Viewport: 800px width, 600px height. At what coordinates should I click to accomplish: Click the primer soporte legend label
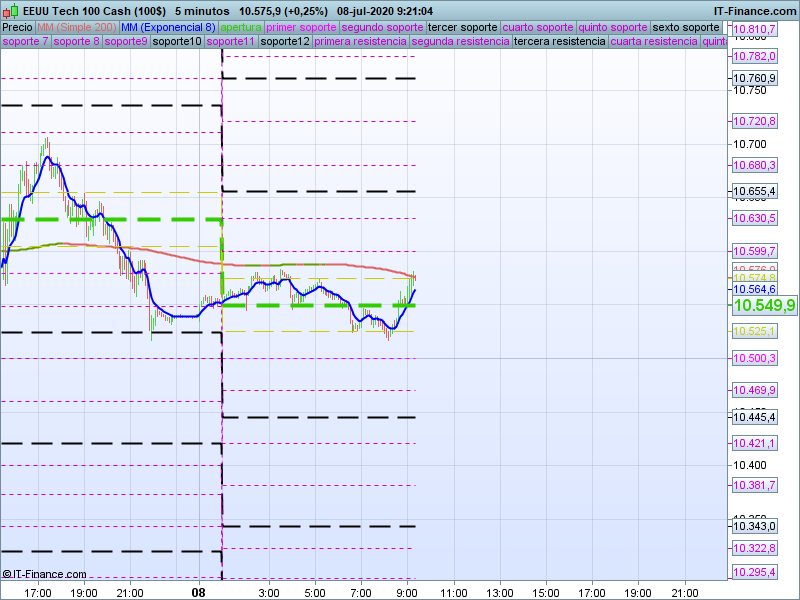[x=302, y=27]
